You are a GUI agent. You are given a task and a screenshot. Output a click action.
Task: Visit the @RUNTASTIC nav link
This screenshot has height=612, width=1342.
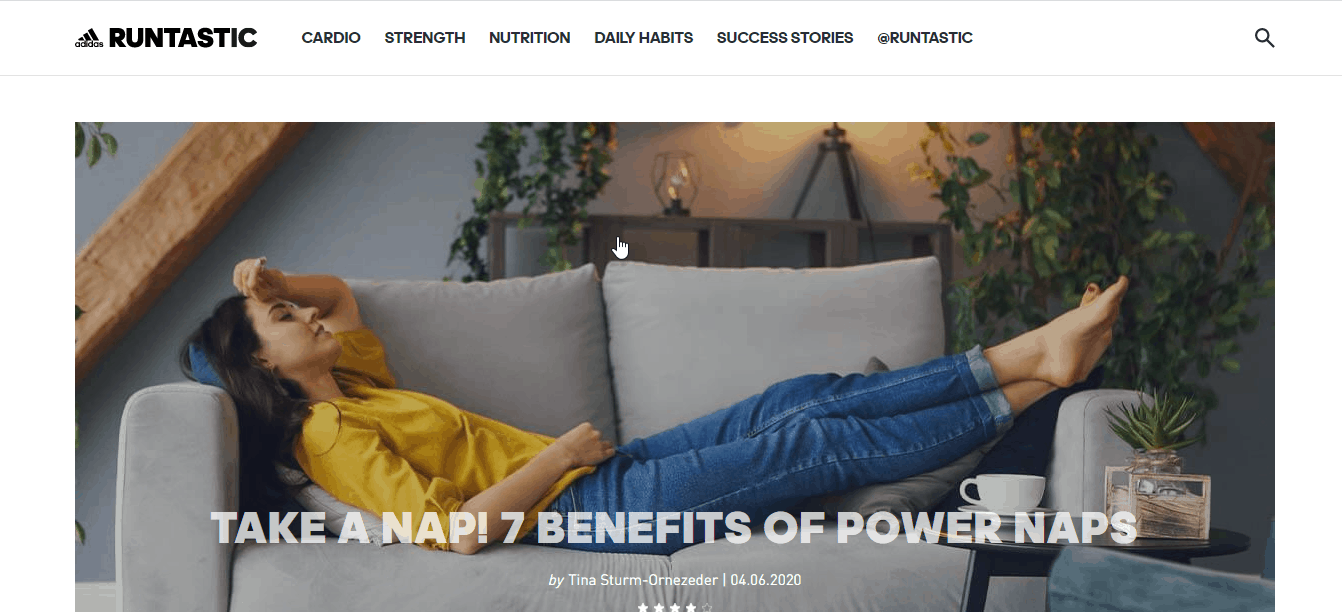point(925,38)
